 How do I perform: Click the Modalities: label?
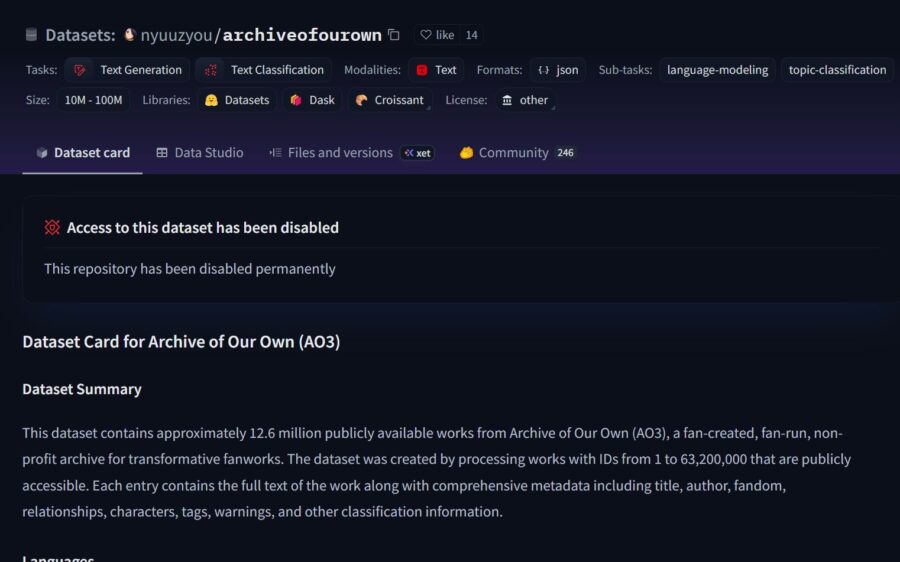(372, 70)
